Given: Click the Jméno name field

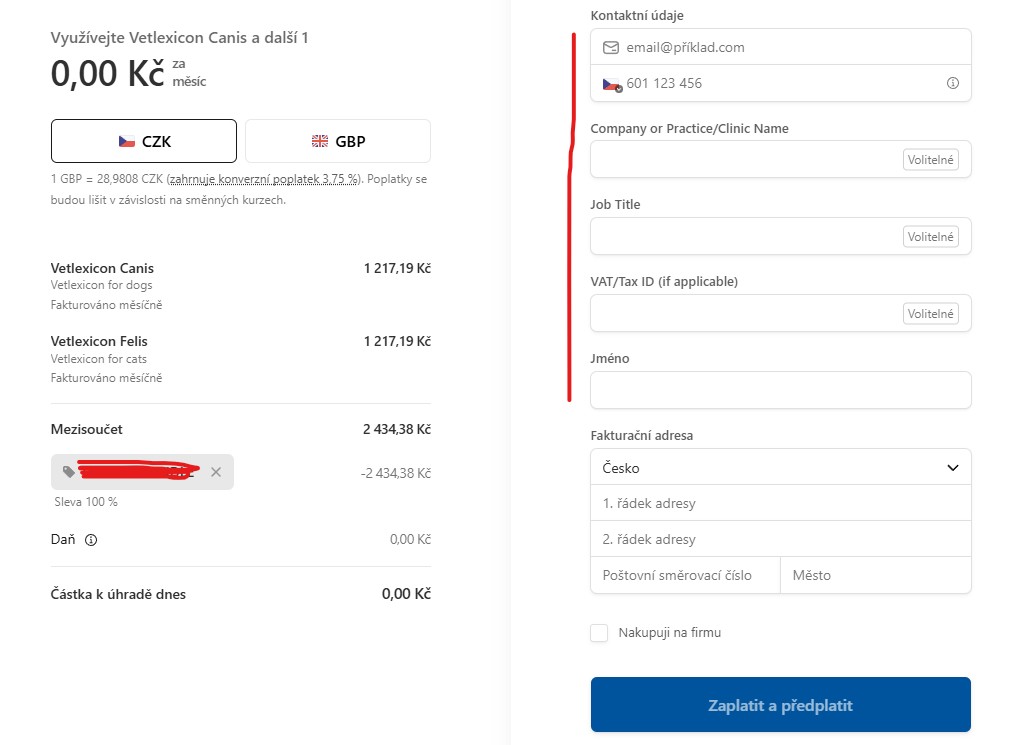Looking at the screenshot, I should click(x=780, y=390).
